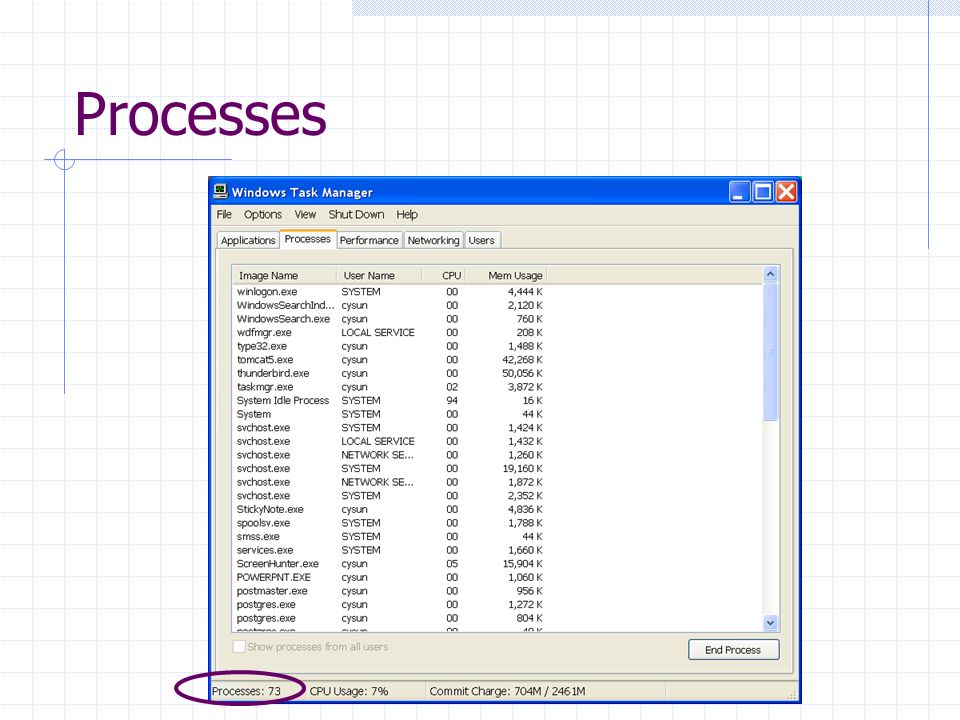This screenshot has height=720, width=960.
Task: Click the Processes: 73 status entry
Action: point(246,691)
